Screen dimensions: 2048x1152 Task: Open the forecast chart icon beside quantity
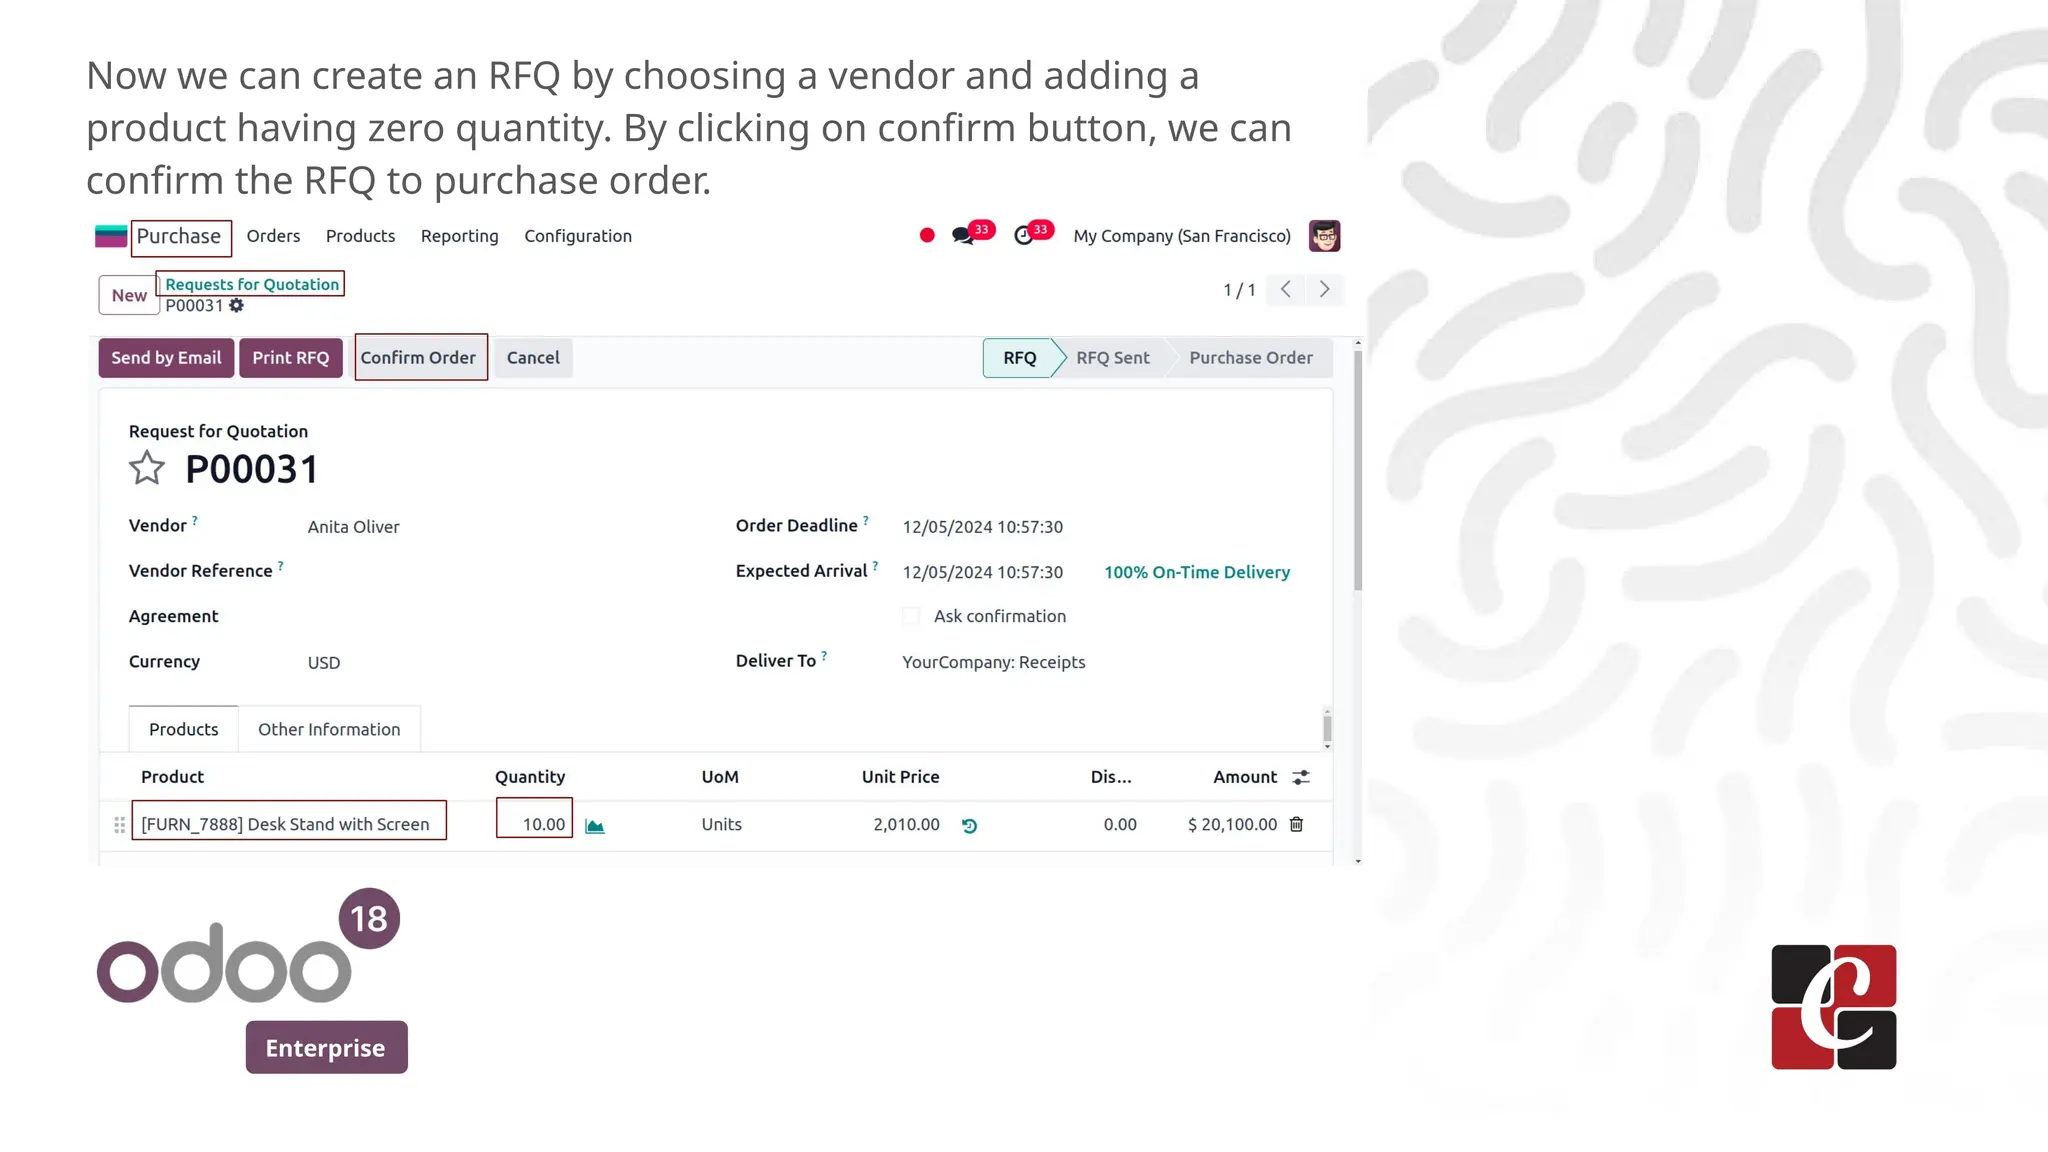pos(595,825)
